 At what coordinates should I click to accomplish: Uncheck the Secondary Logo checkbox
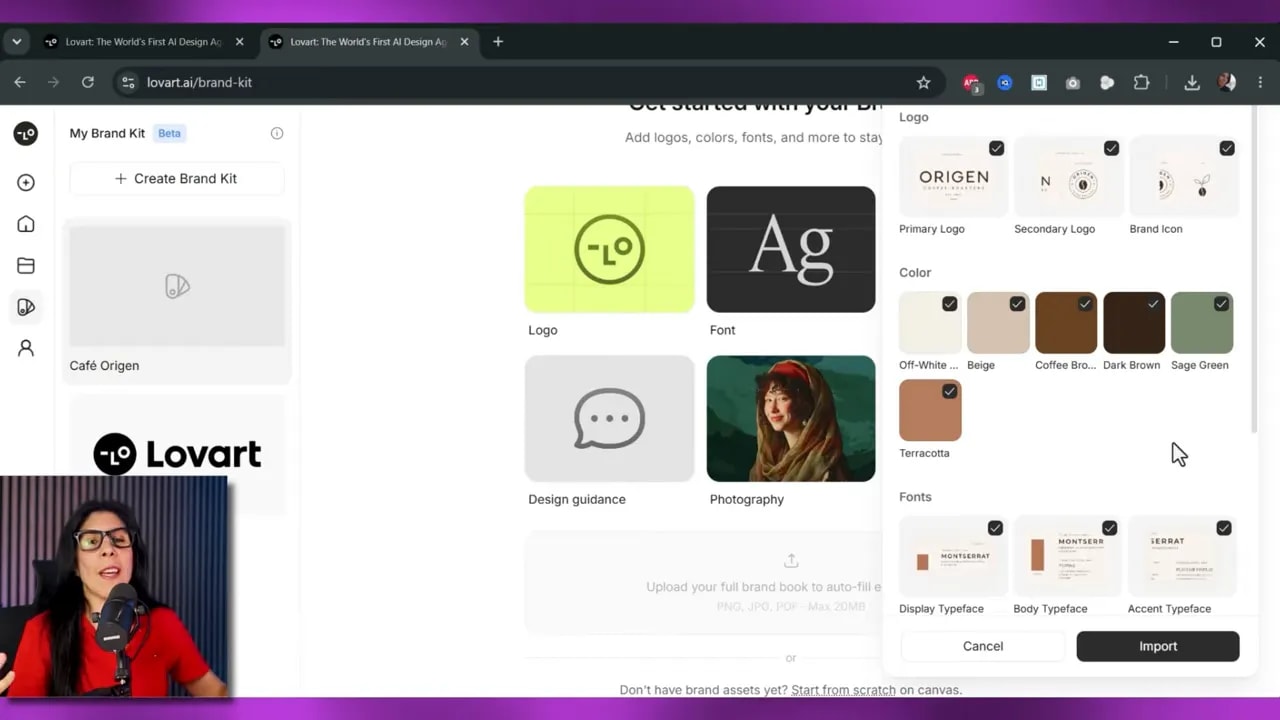coord(1111,148)
